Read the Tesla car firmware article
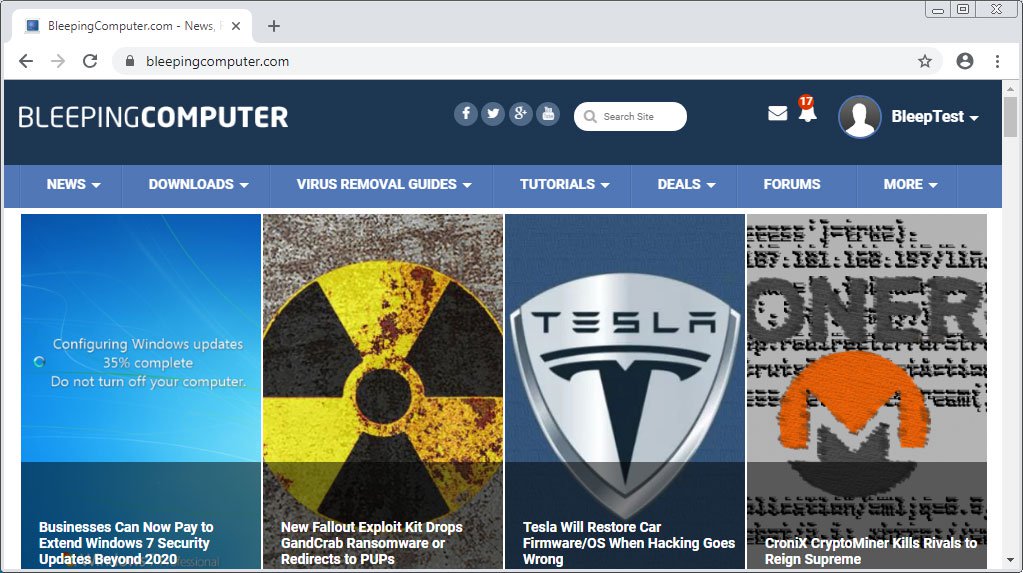Image resolution: width=1023 pixels, height=573 pixels. [x=628, y=542]
